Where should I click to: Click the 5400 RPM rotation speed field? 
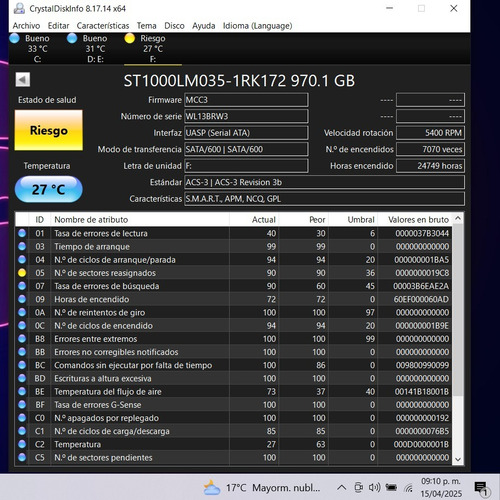pyautogui.click(x=430, y=133)
